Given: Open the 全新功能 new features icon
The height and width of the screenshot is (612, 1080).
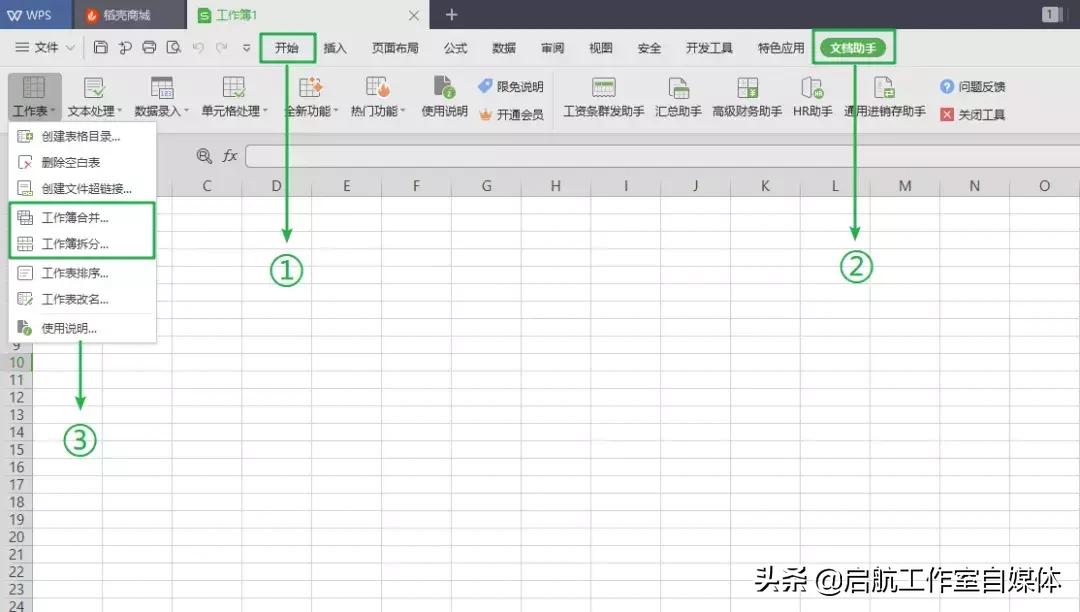Looking at the screenshot, I should (x=310, y=97).
